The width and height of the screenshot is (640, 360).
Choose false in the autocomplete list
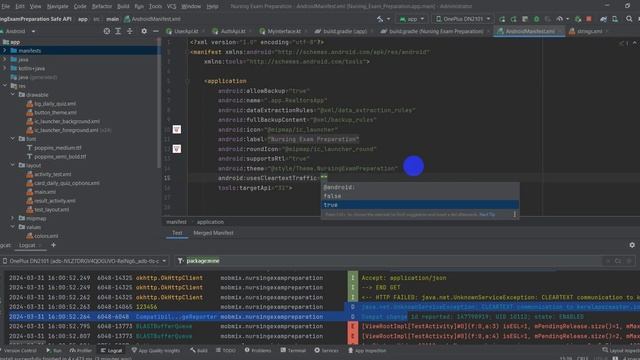pyautogui.click(x=420, y=196)
